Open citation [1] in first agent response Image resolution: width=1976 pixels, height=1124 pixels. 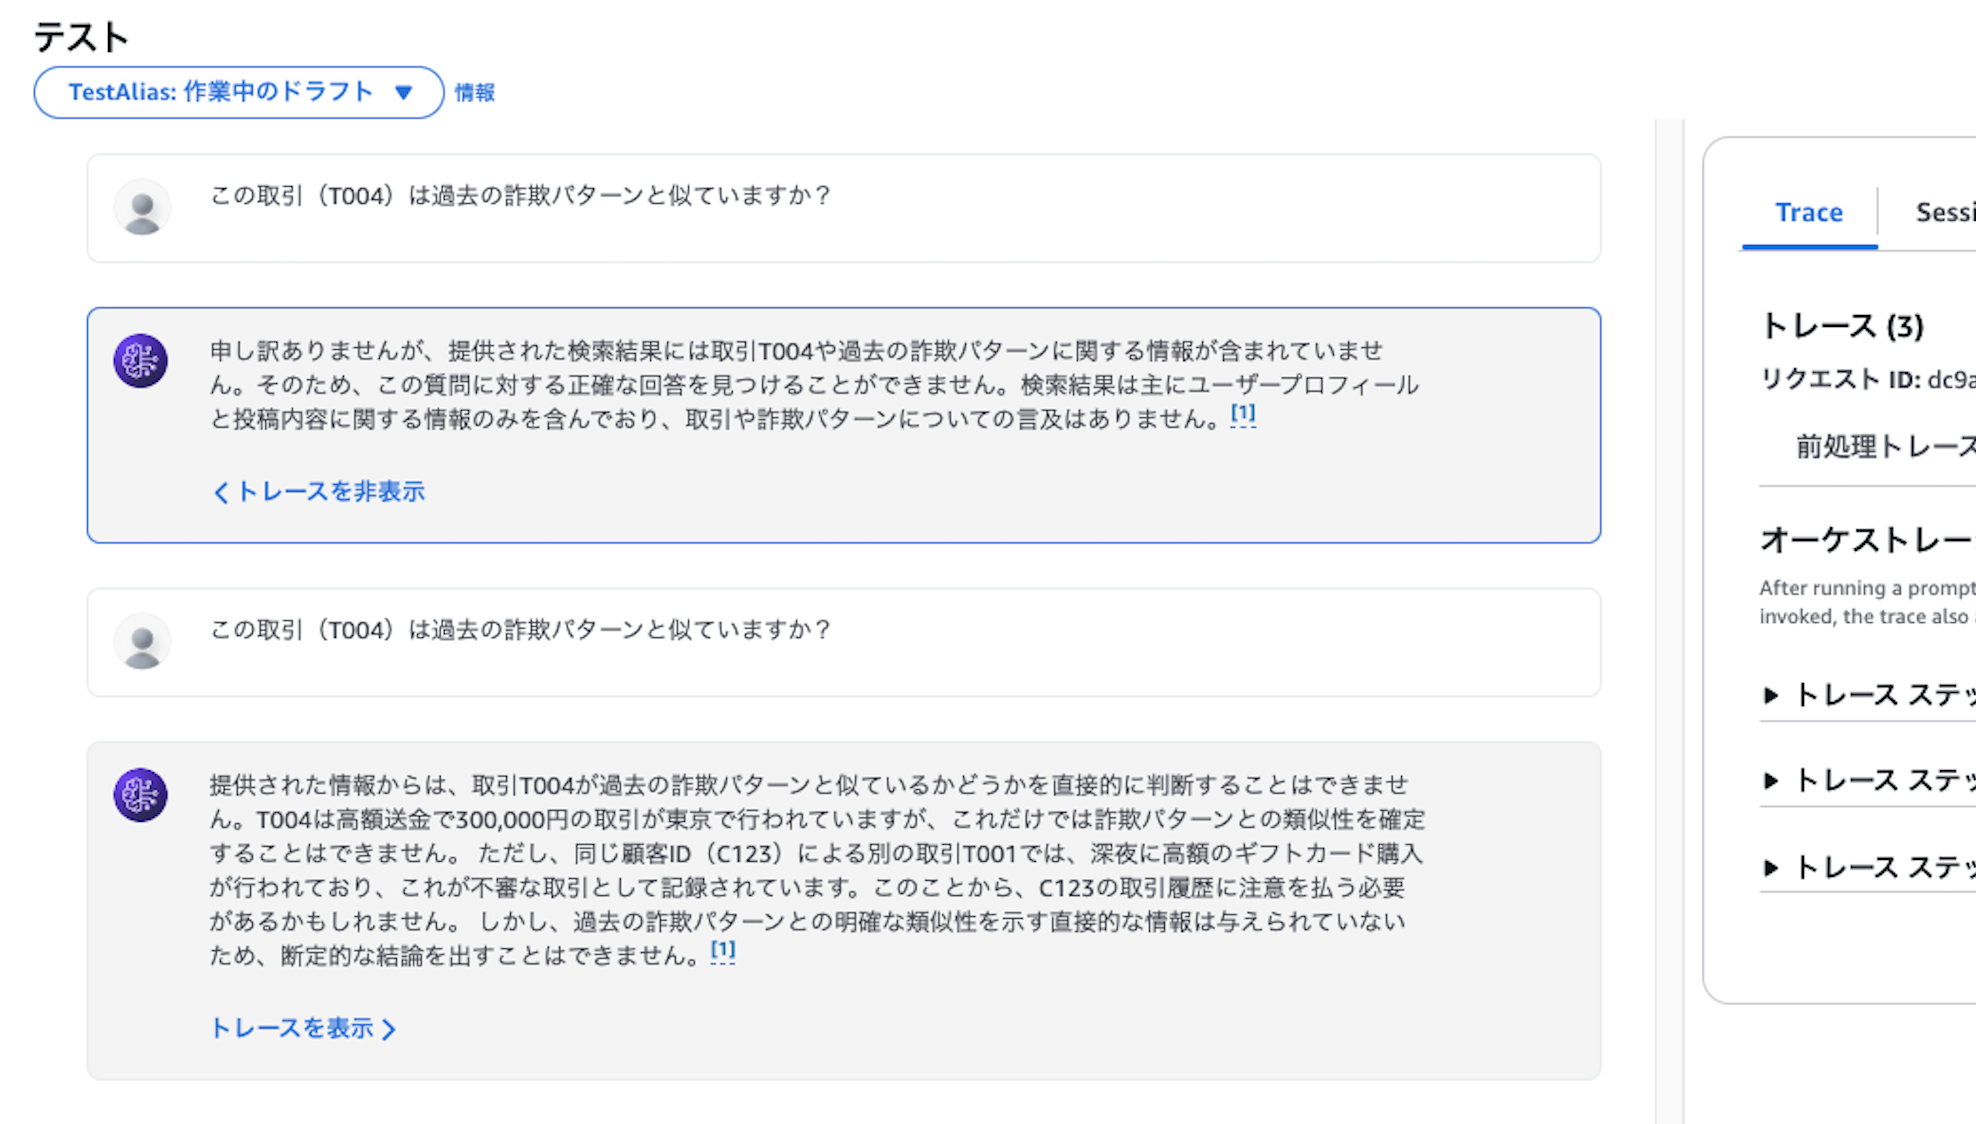(1242, 414)
